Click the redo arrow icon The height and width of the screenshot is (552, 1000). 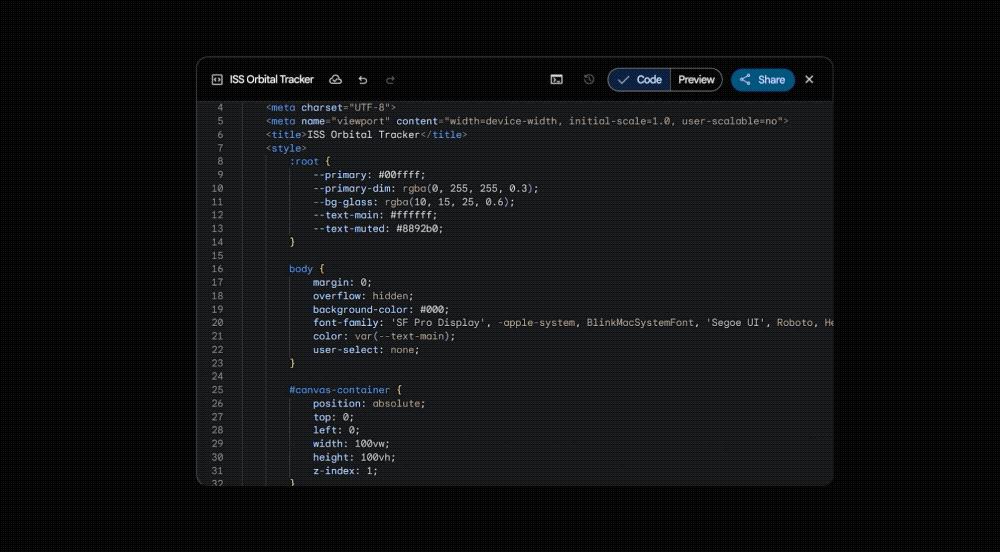point(391,80)
